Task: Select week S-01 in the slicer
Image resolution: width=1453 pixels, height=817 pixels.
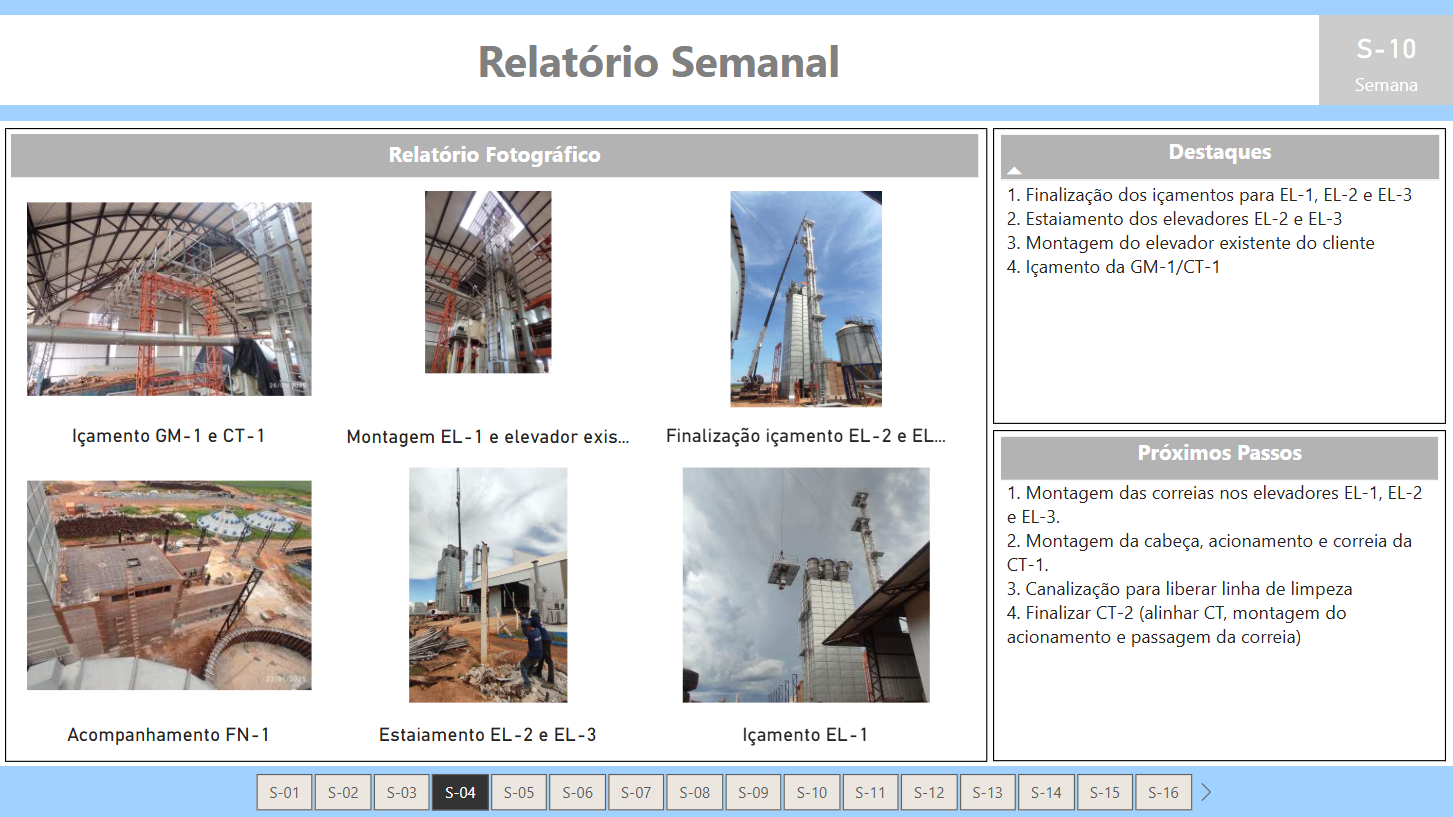Action: [285, 792]
